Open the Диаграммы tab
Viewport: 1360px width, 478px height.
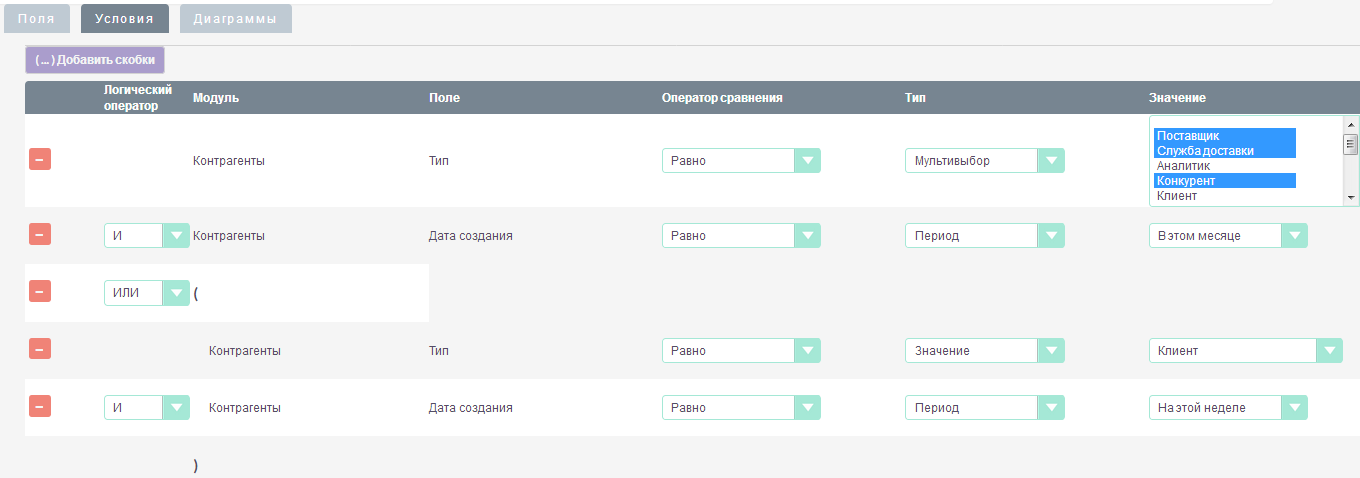click(236, 19)
